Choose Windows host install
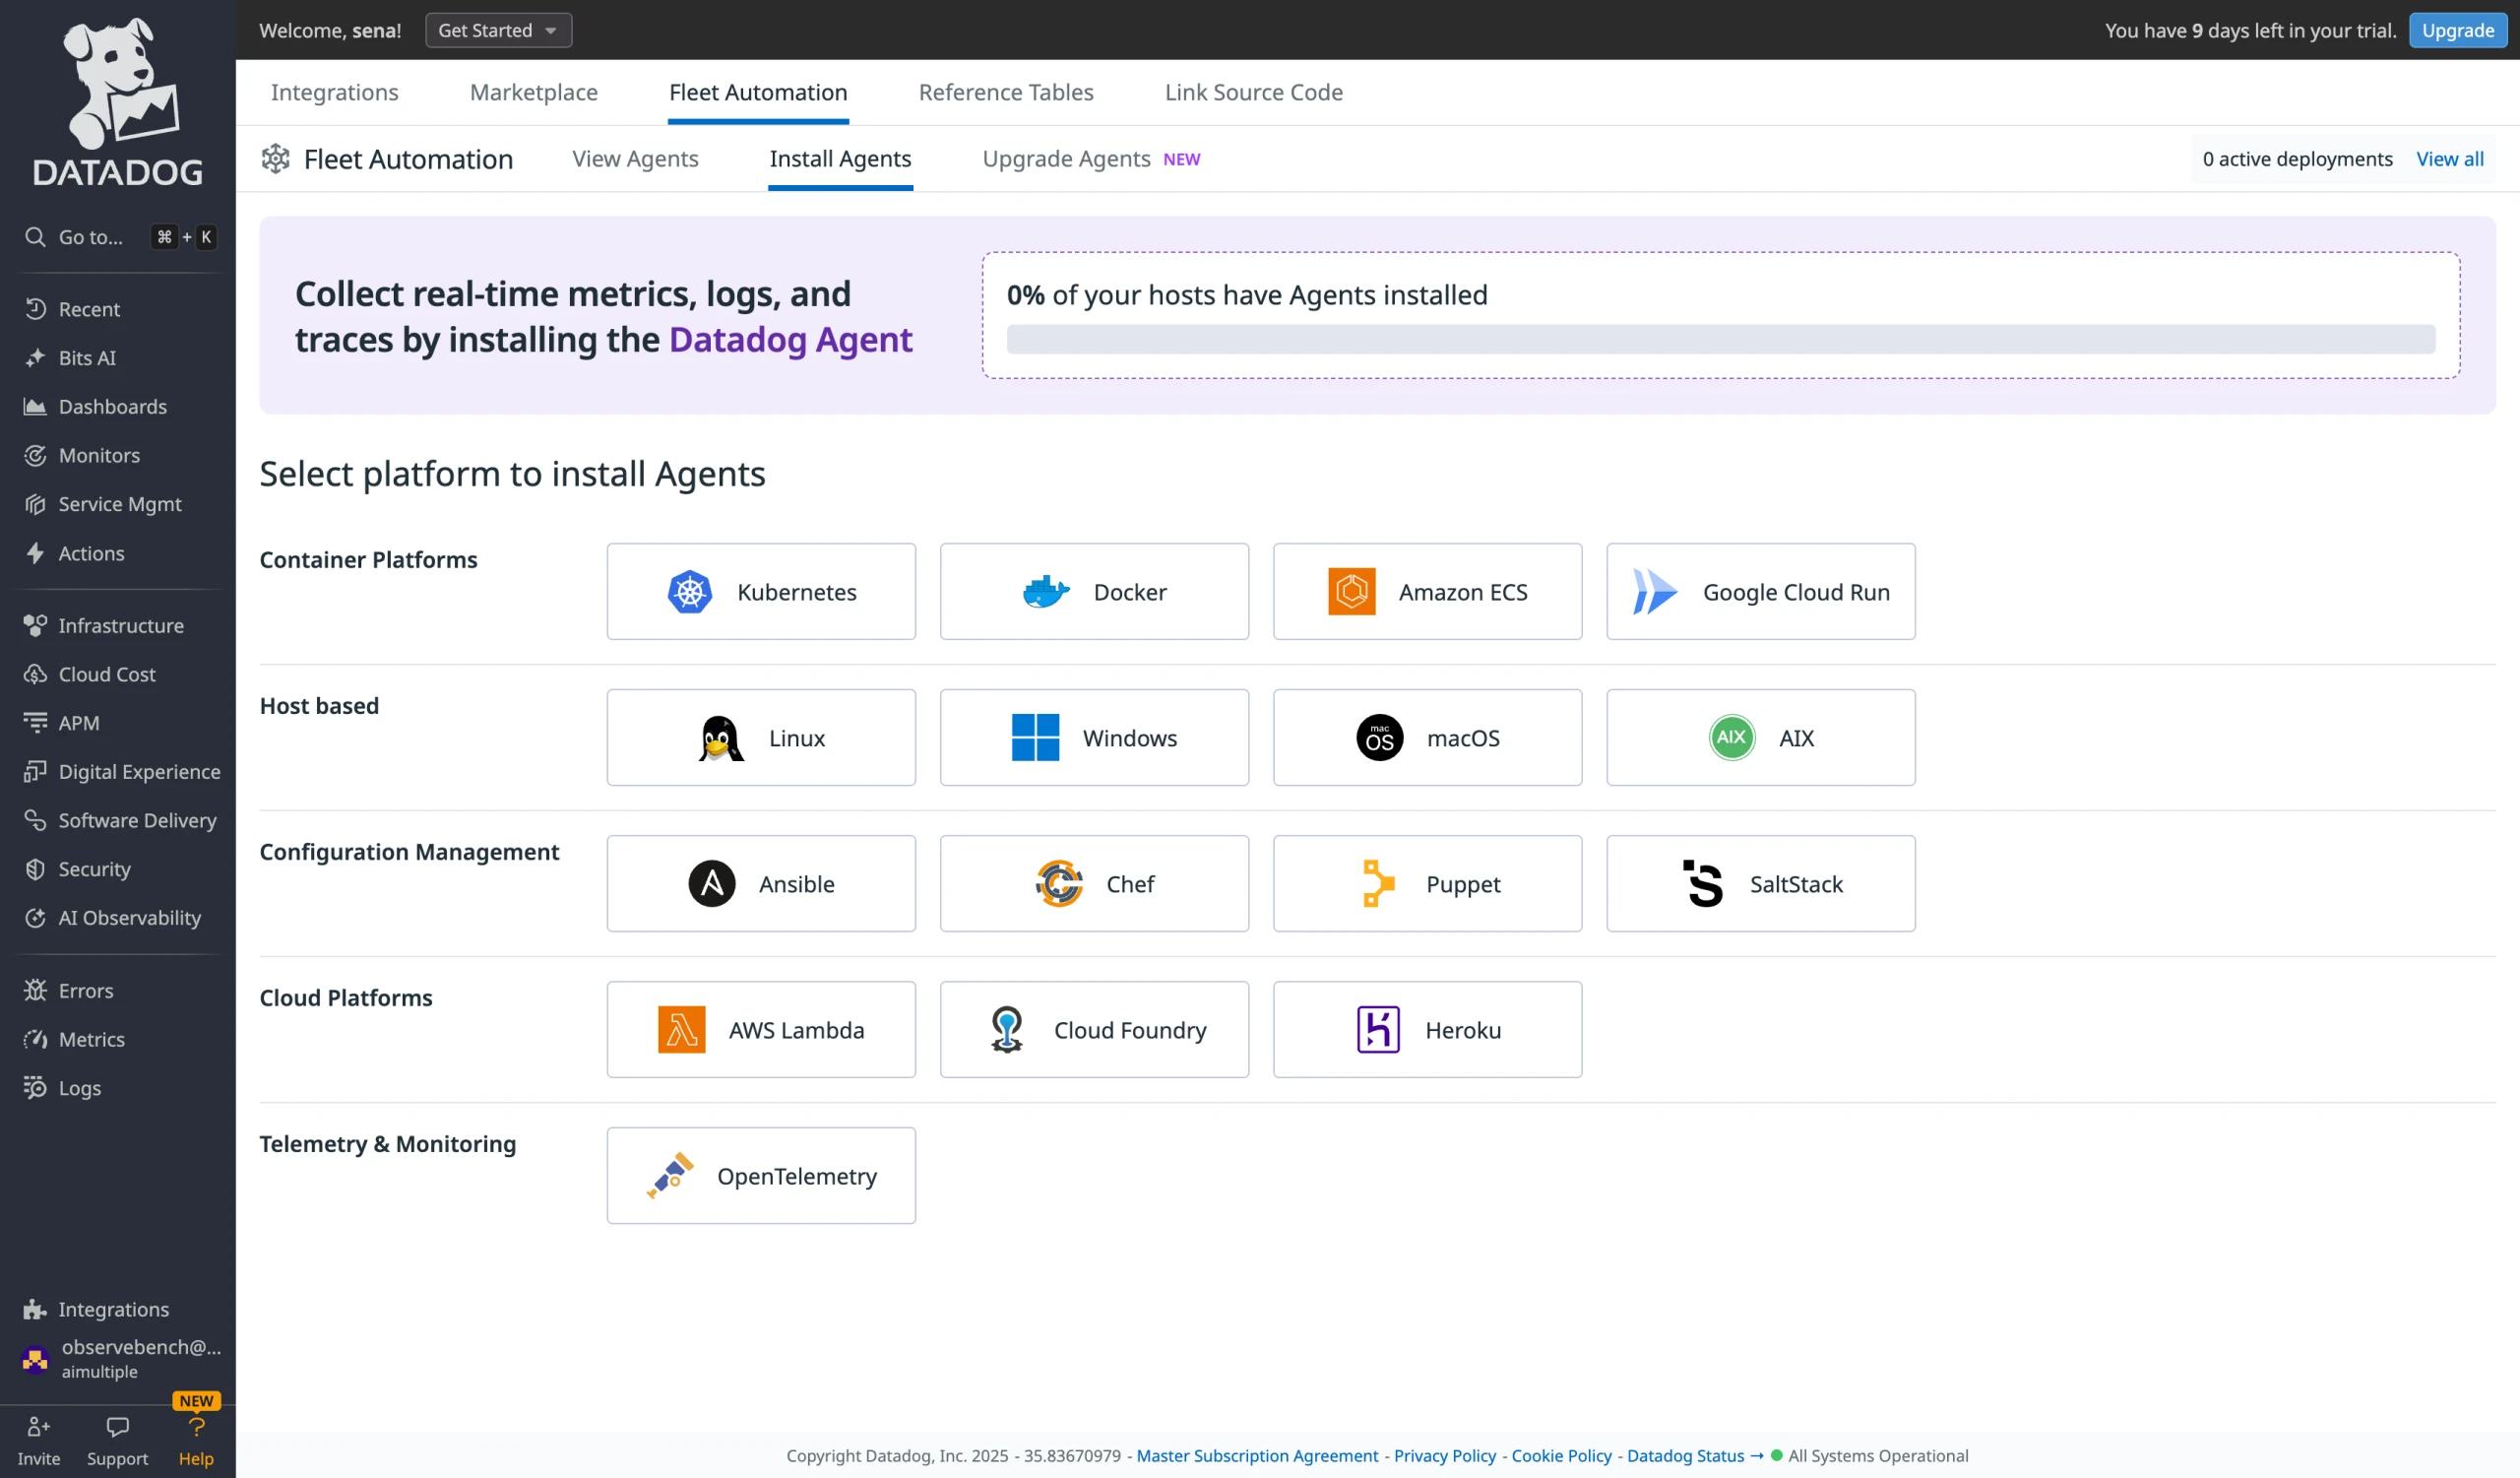This screenshot has height=1478, width=2520. (1094, 737)
